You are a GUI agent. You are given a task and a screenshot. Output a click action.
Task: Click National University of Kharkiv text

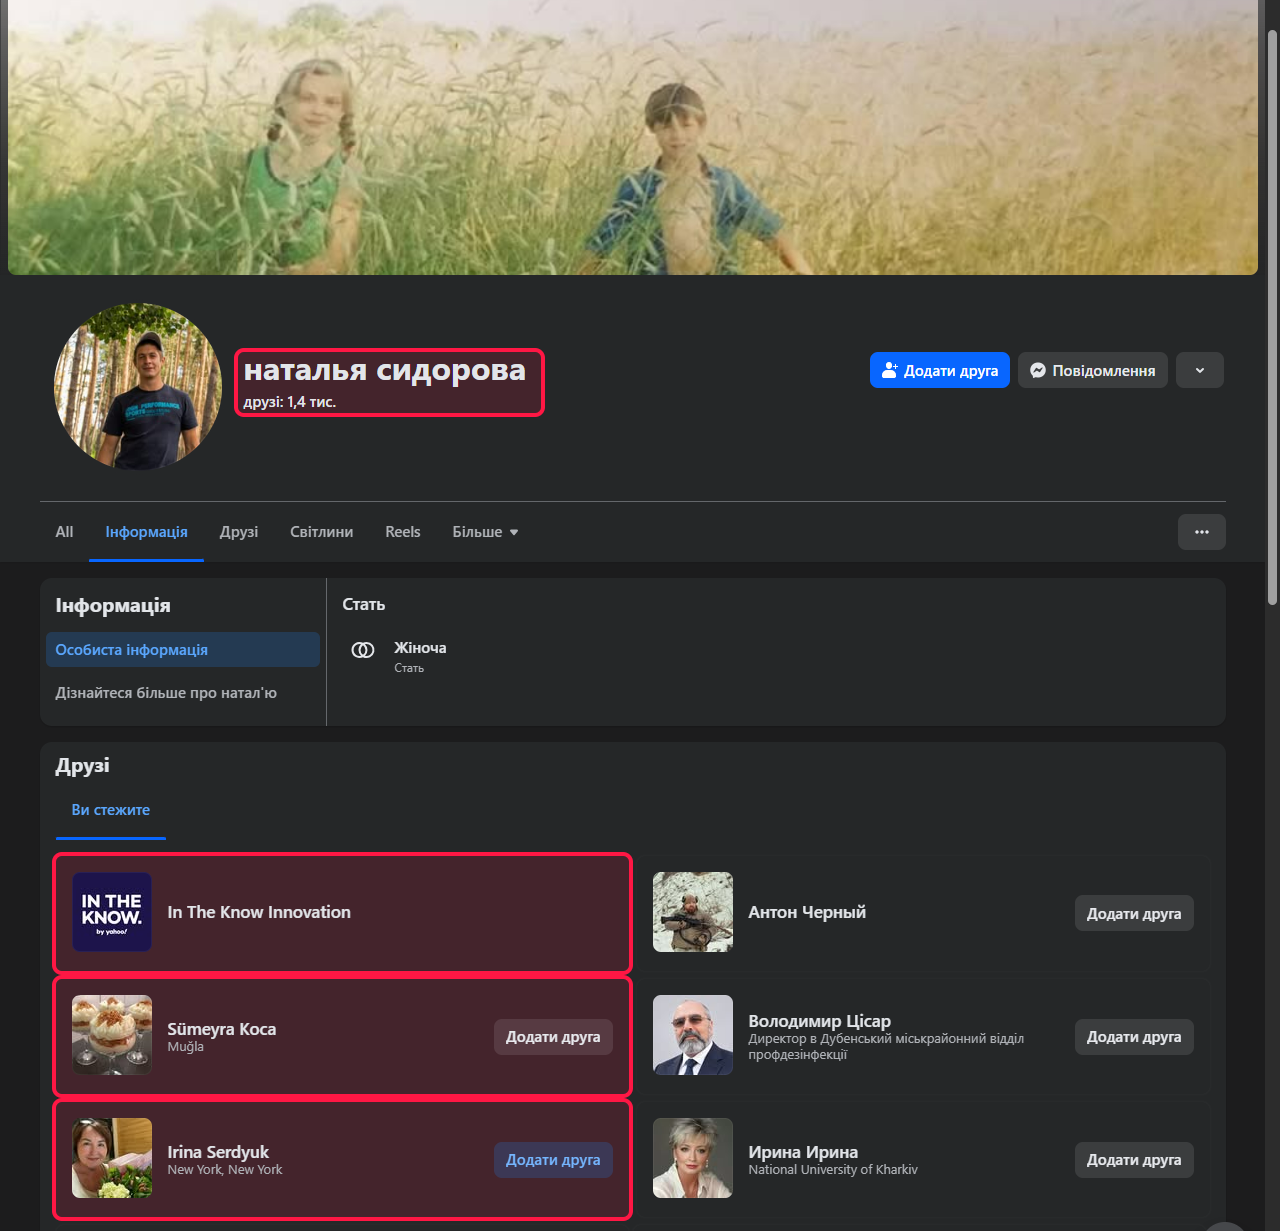(x=833, y=1170)
